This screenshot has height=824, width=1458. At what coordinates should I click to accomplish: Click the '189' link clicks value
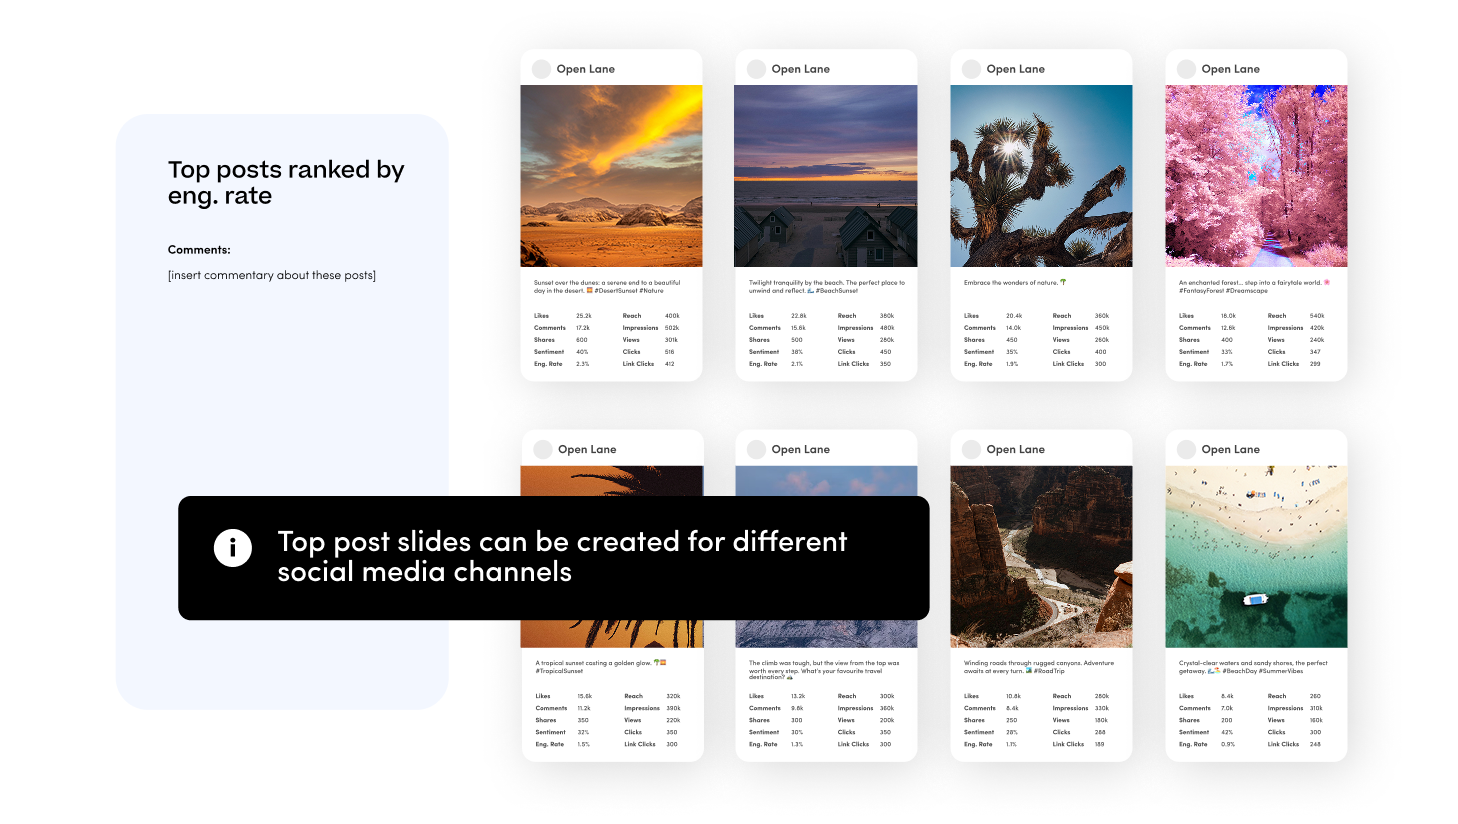1100,744
